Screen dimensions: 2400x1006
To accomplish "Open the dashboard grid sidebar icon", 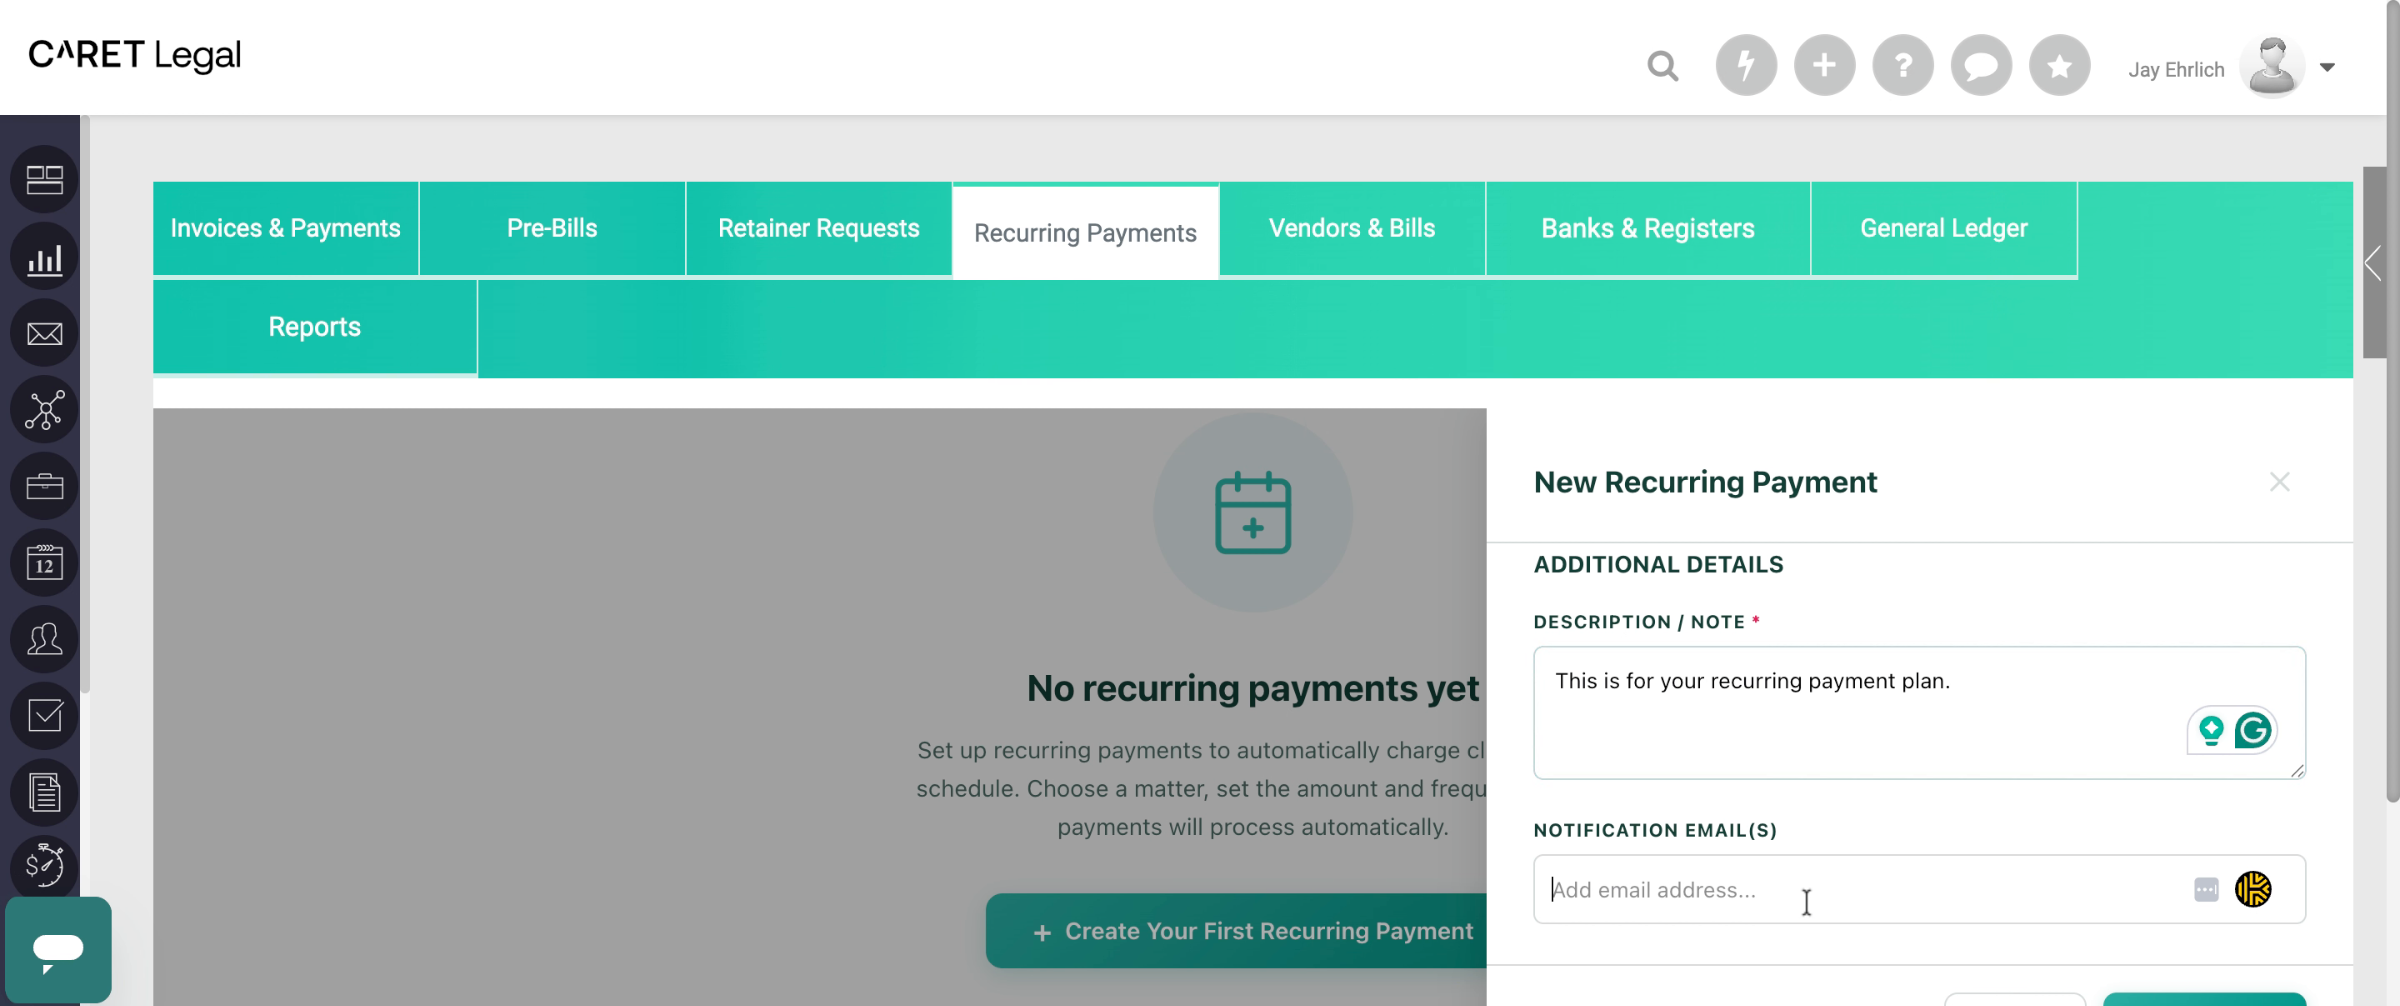I will [44, 180].
